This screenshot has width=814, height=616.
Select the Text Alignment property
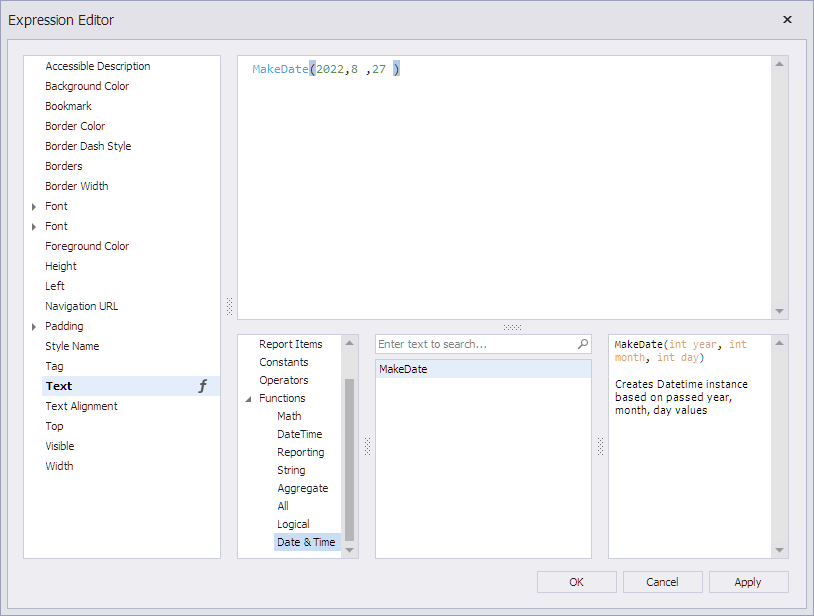pos(81,406)
